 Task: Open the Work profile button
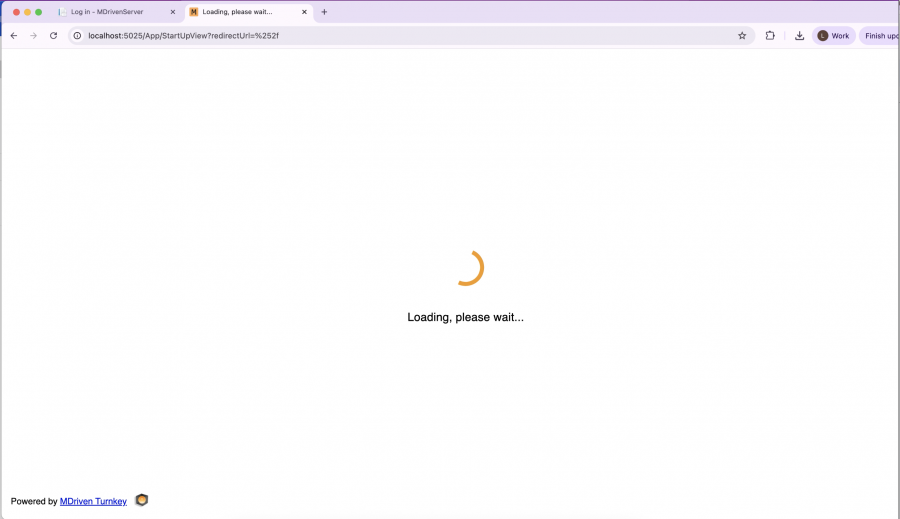click(x=833, y=36)
